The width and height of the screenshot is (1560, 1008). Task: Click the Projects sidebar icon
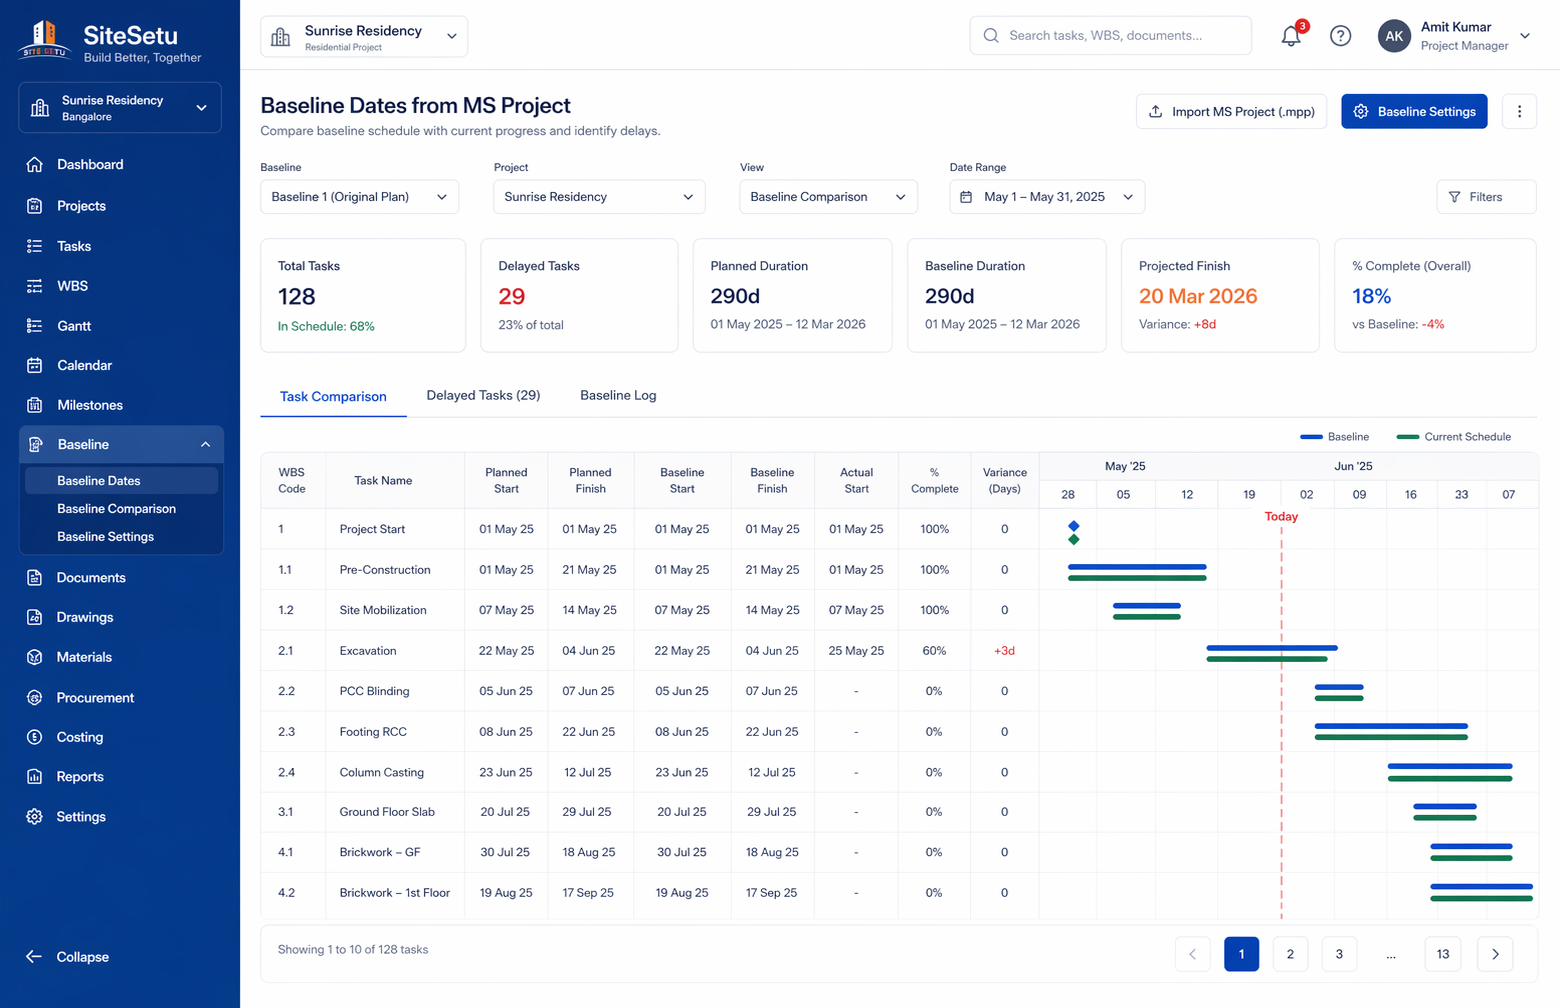coord(35,206)
